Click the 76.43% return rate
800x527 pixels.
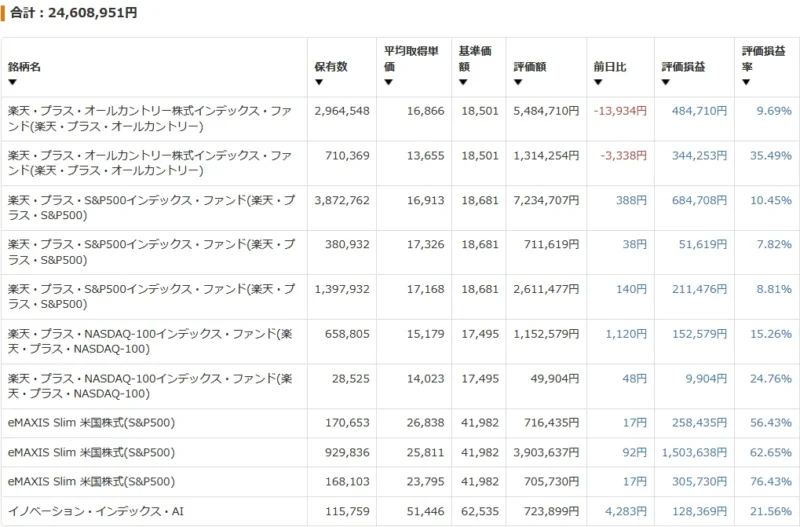tap(771, 482)
